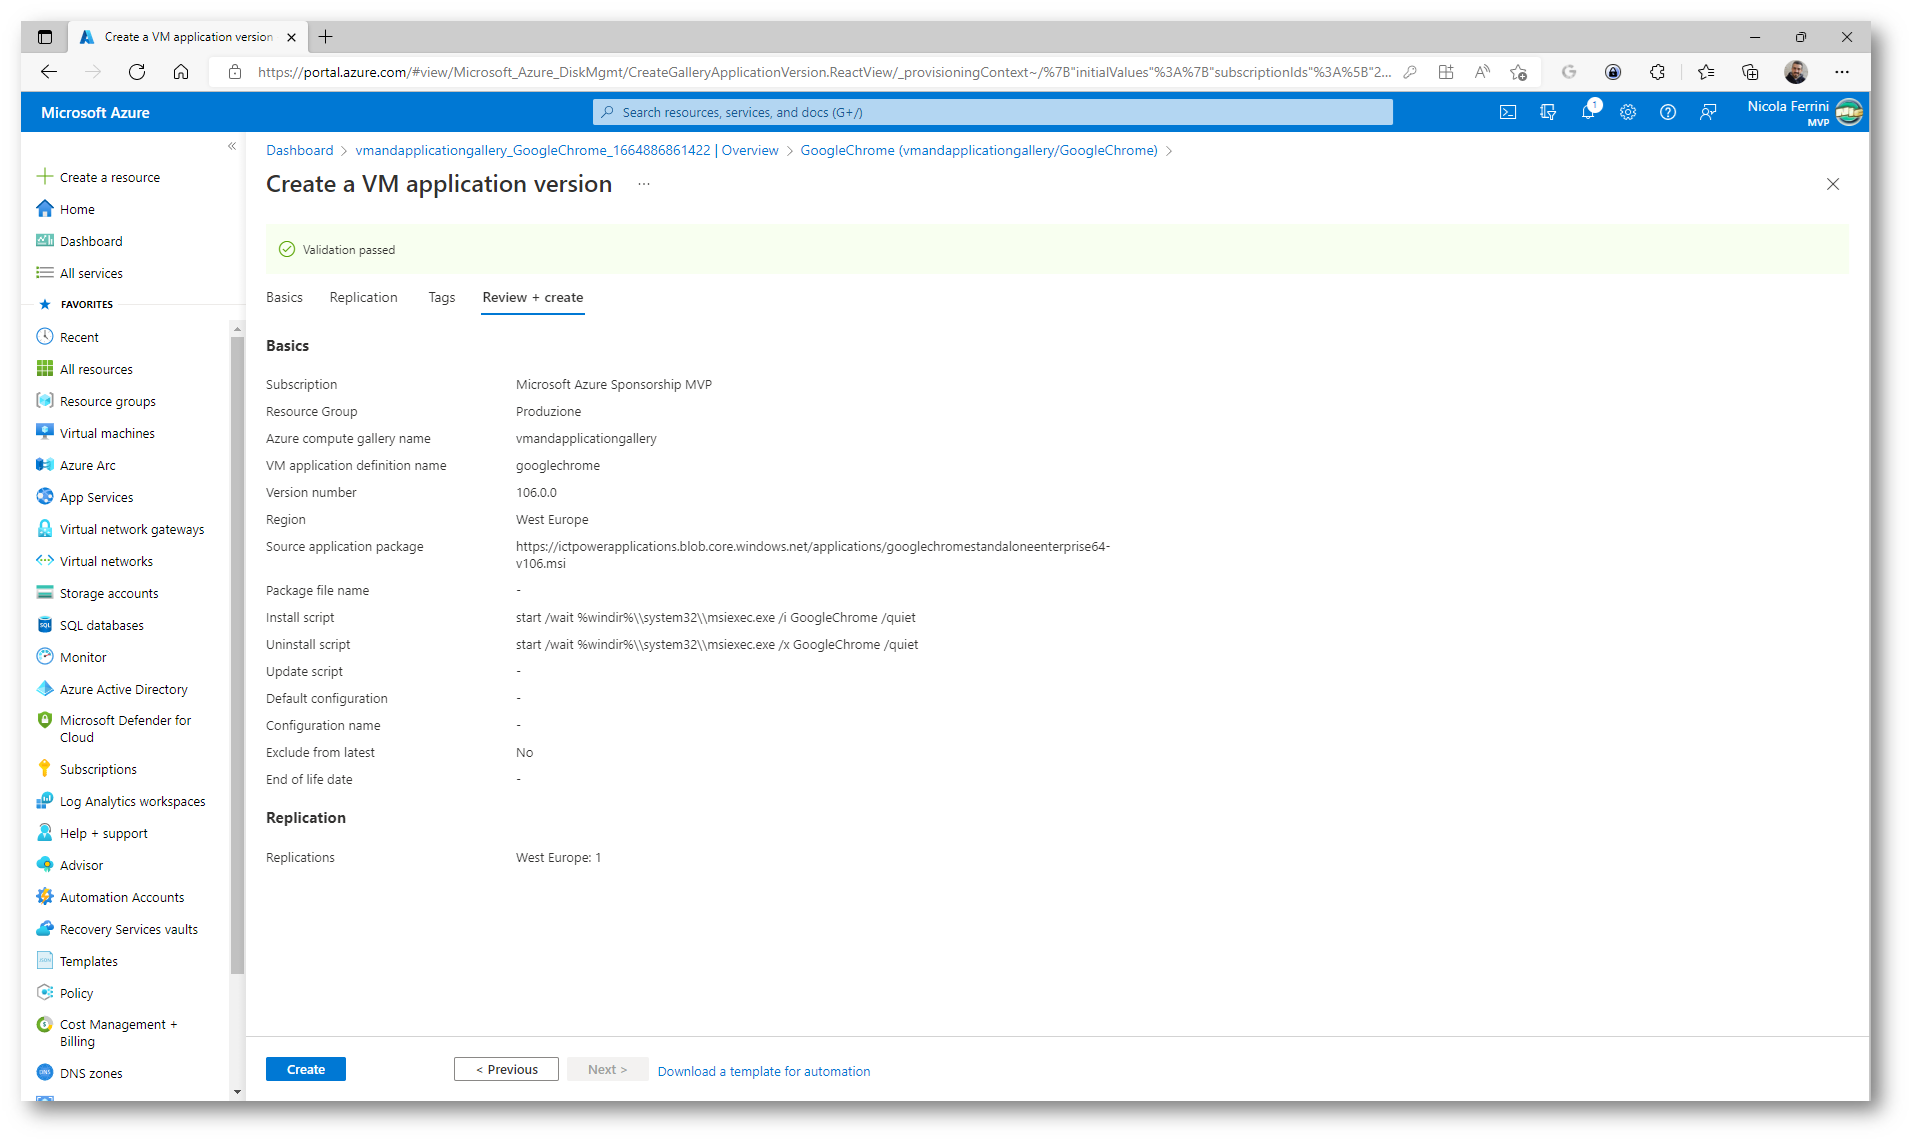The image size is (1913, 1143).
Task: Open DNS zones in sidebar
Action: click(x=80, y=1073)
